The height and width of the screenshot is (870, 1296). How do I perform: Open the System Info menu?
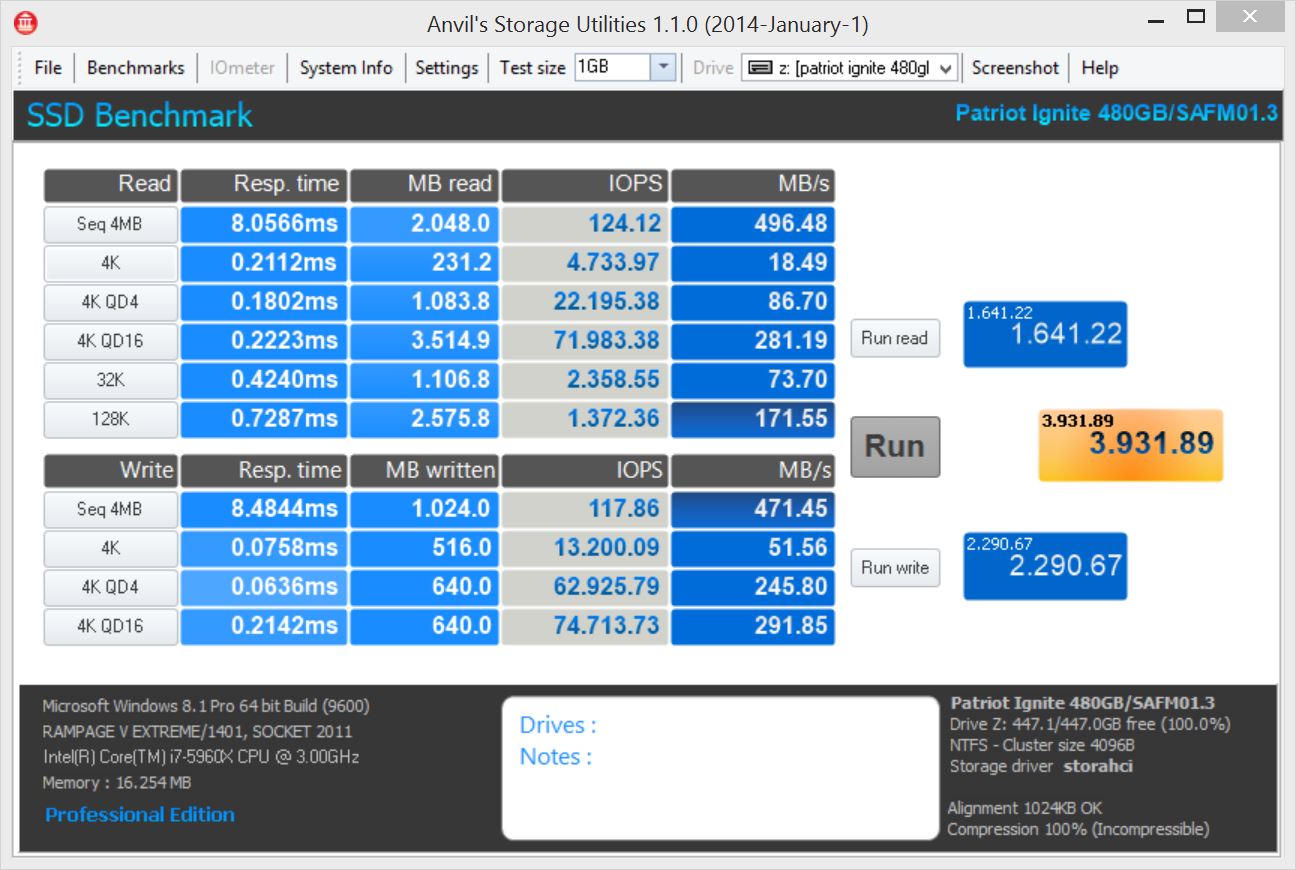pyautogui.click(x=346, y=68)
